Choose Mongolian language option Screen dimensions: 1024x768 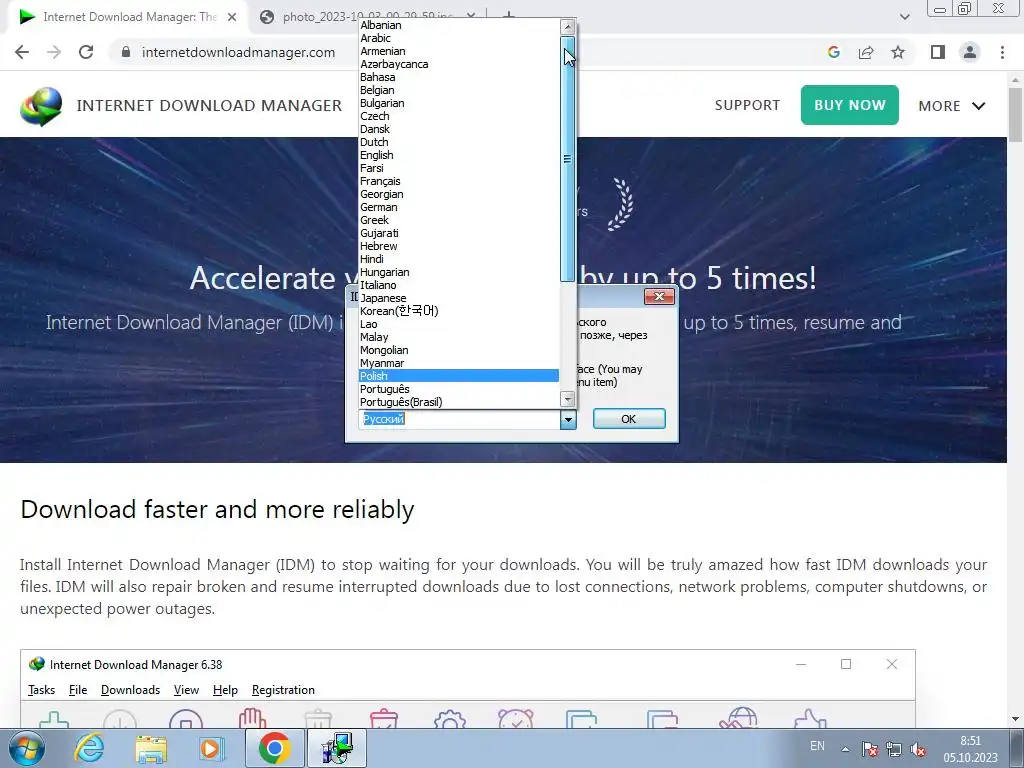(x=458, y=351)
